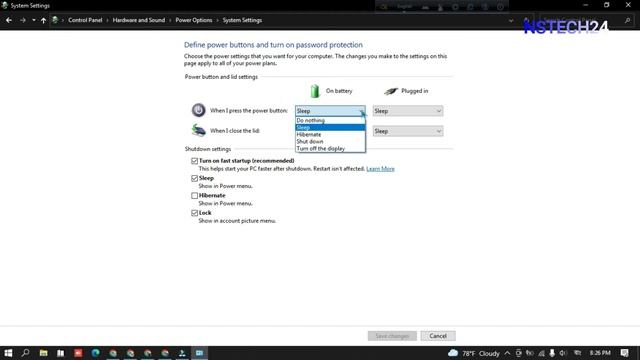Click 'When I press the power button' label
Image resolution: width=640 pixels, height=360 pixels.
249,111
